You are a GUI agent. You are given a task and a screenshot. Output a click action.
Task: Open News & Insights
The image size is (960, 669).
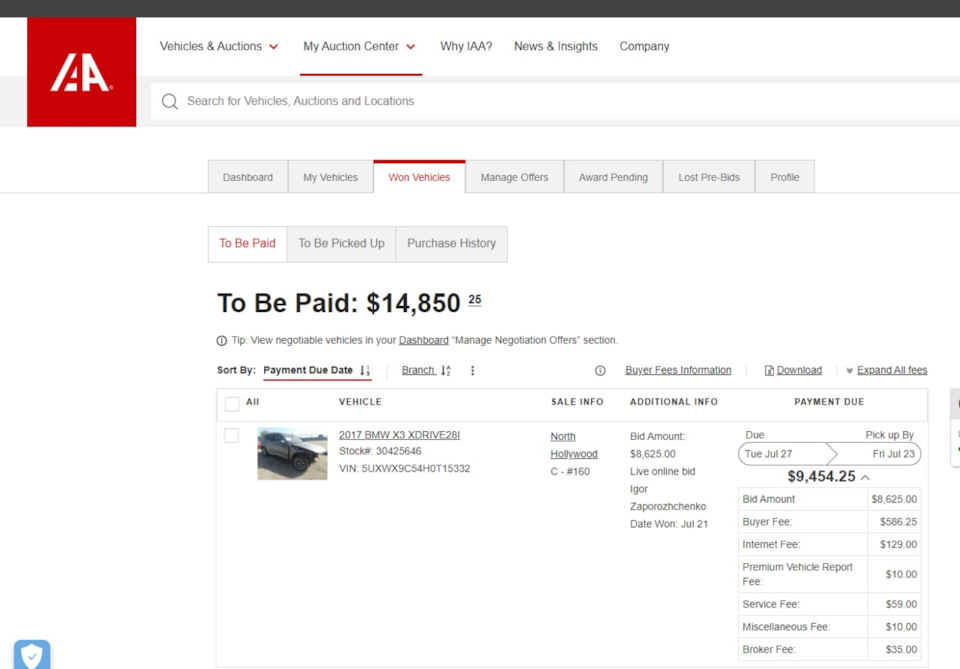click(555, 47)
